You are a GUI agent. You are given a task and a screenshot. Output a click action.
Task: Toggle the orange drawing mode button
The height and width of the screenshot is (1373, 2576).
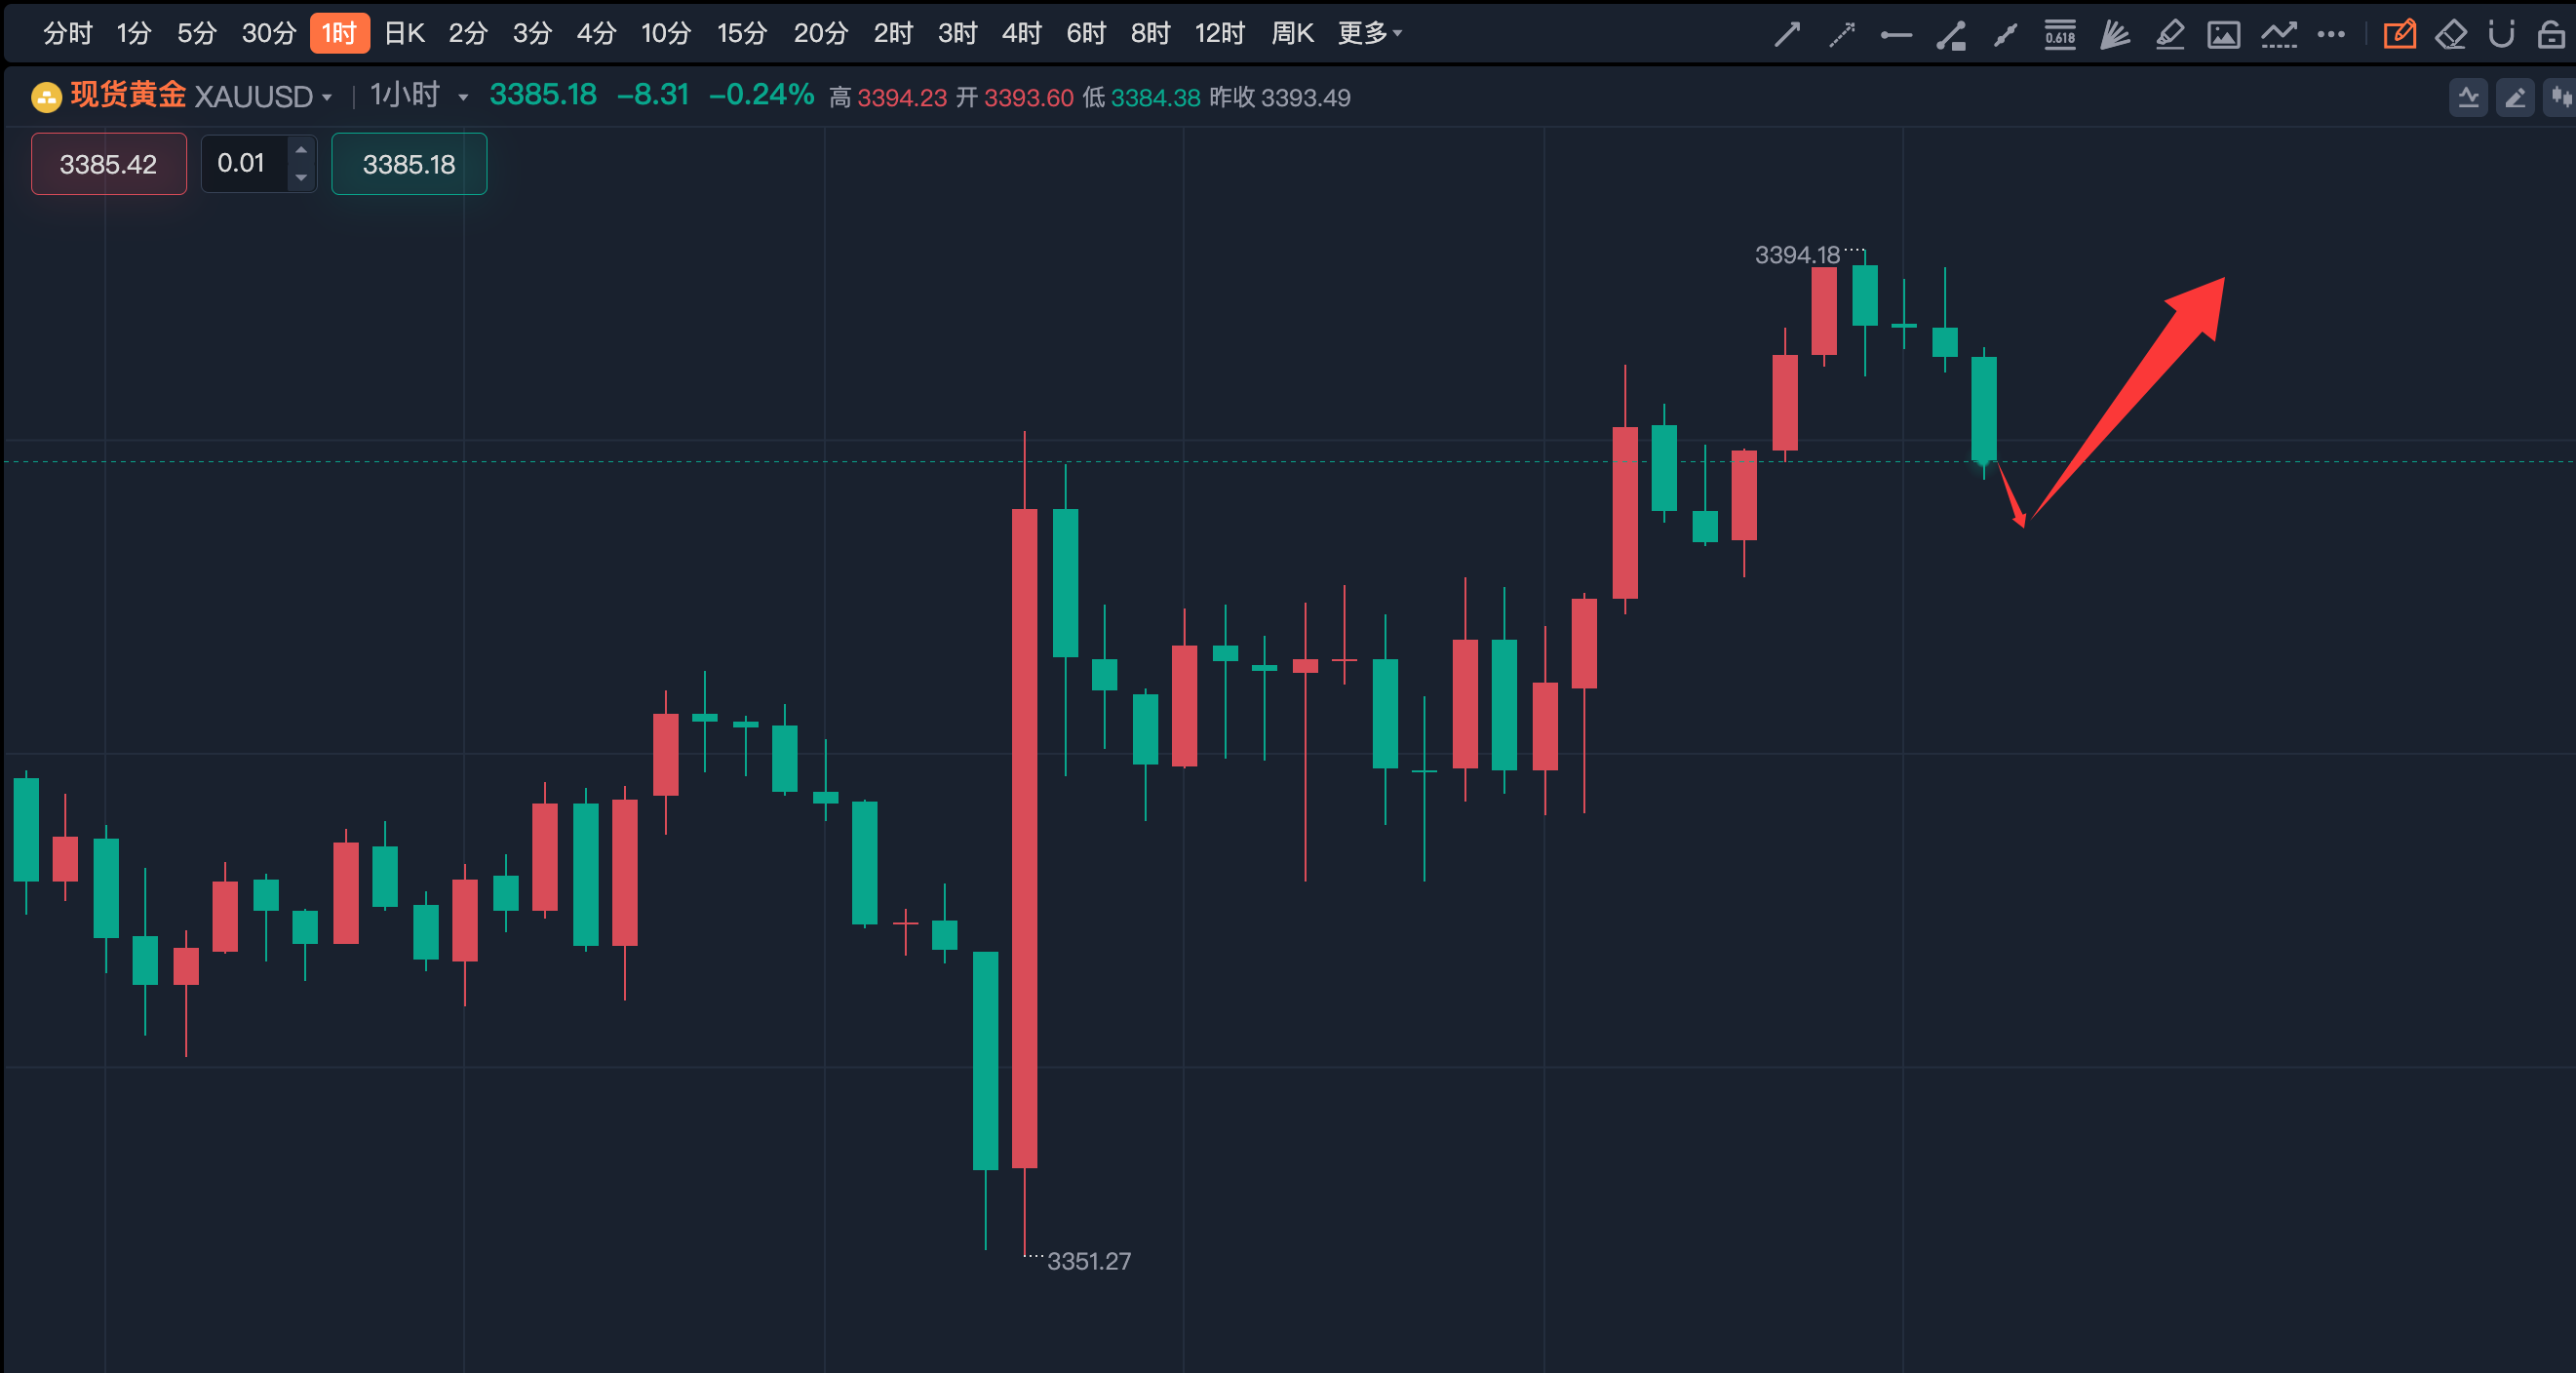click(x=2399, y=35)
